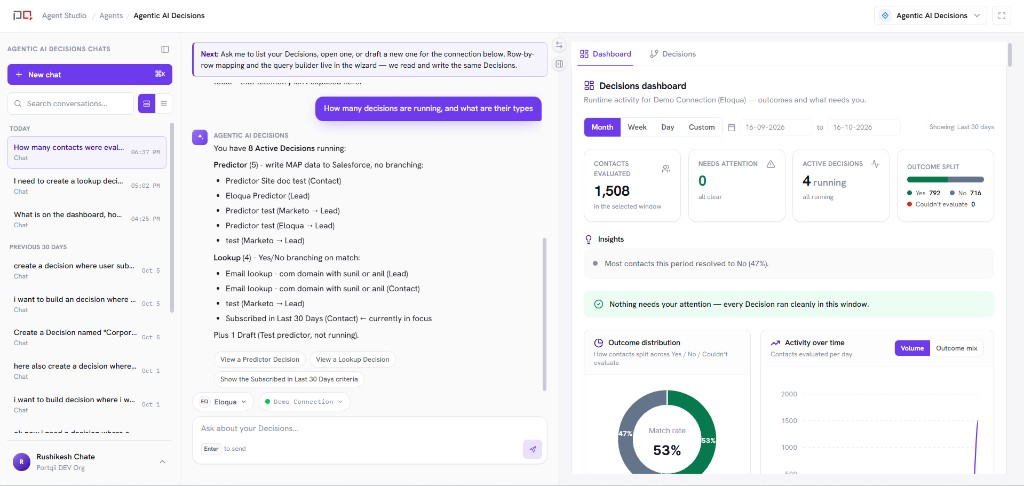Screen dimensions: 1024x486
Task: Click 'How many decisions are running' message bubble
Action: point(428,108)
